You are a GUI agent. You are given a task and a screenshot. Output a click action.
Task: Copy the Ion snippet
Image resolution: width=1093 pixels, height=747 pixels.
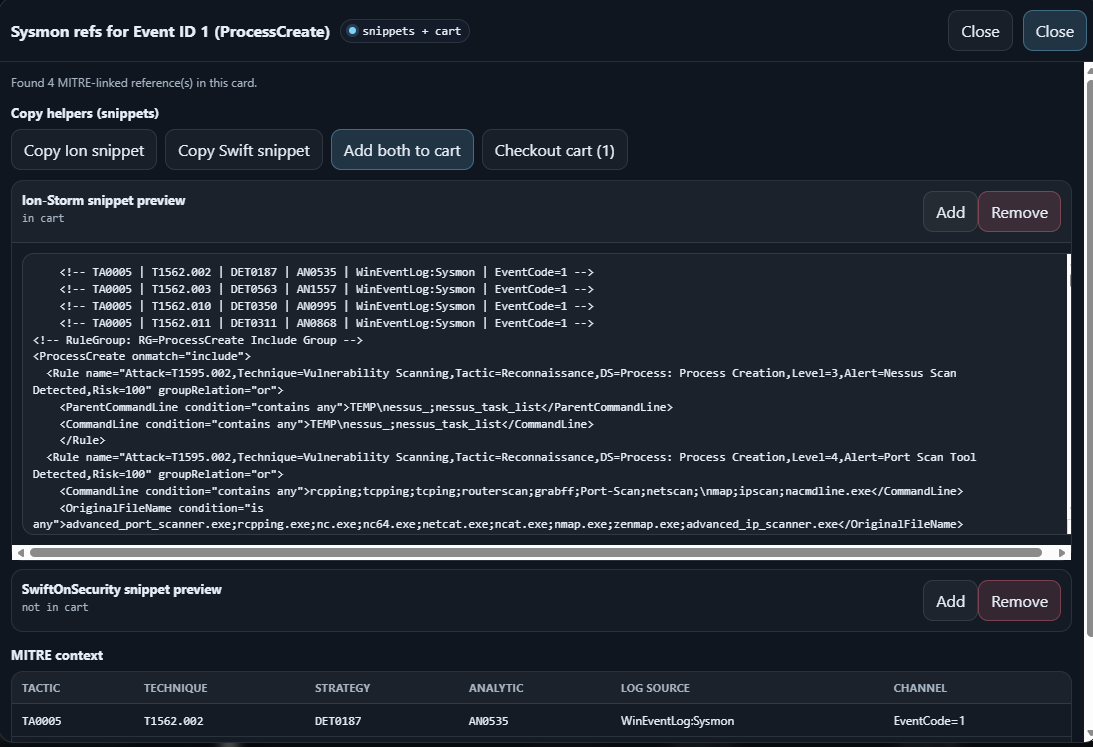tap(84, 150)
